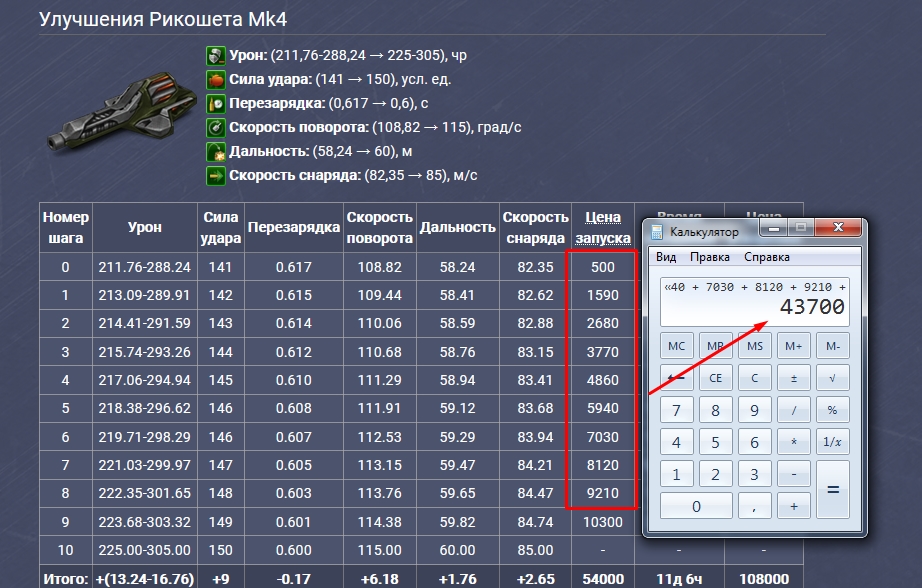The height and width of the screenshot is (588, 922).
Task: Click the Ricochet Mk4 turret image
Action: 122,113
